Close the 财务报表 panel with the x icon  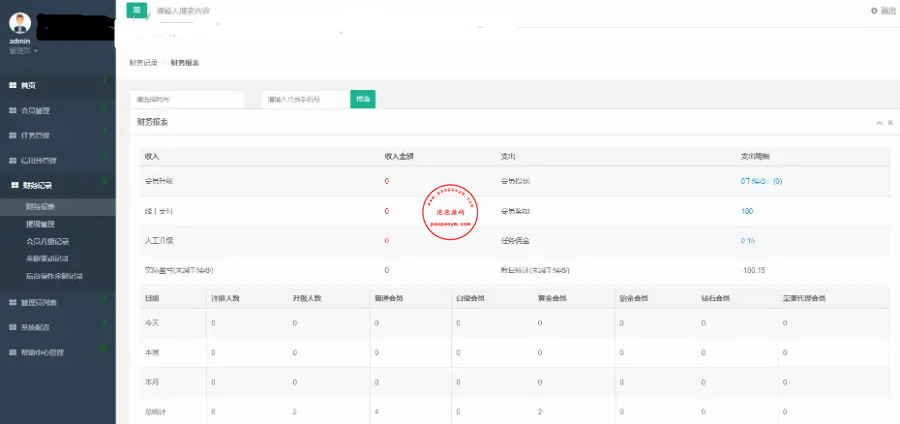coord(889,122)
